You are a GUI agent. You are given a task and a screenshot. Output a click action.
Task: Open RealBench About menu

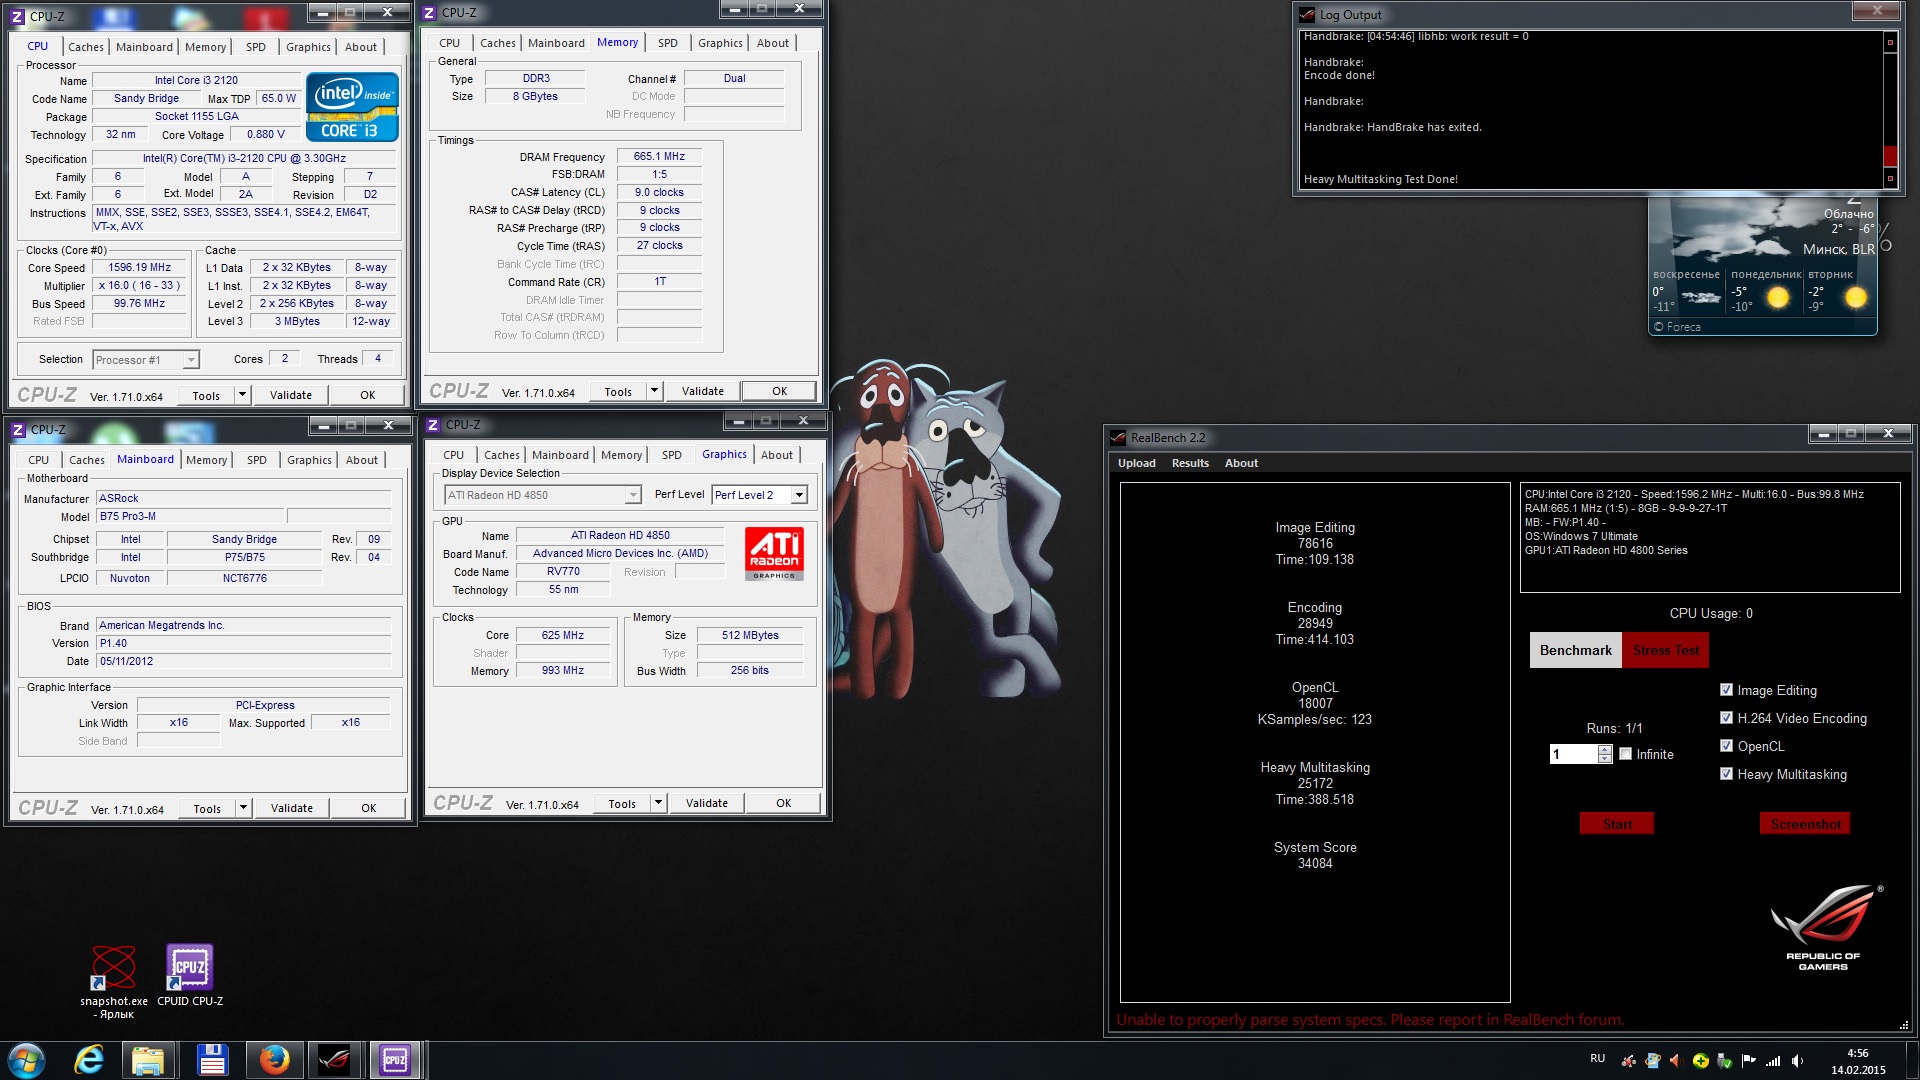[x=1241, y=463]
